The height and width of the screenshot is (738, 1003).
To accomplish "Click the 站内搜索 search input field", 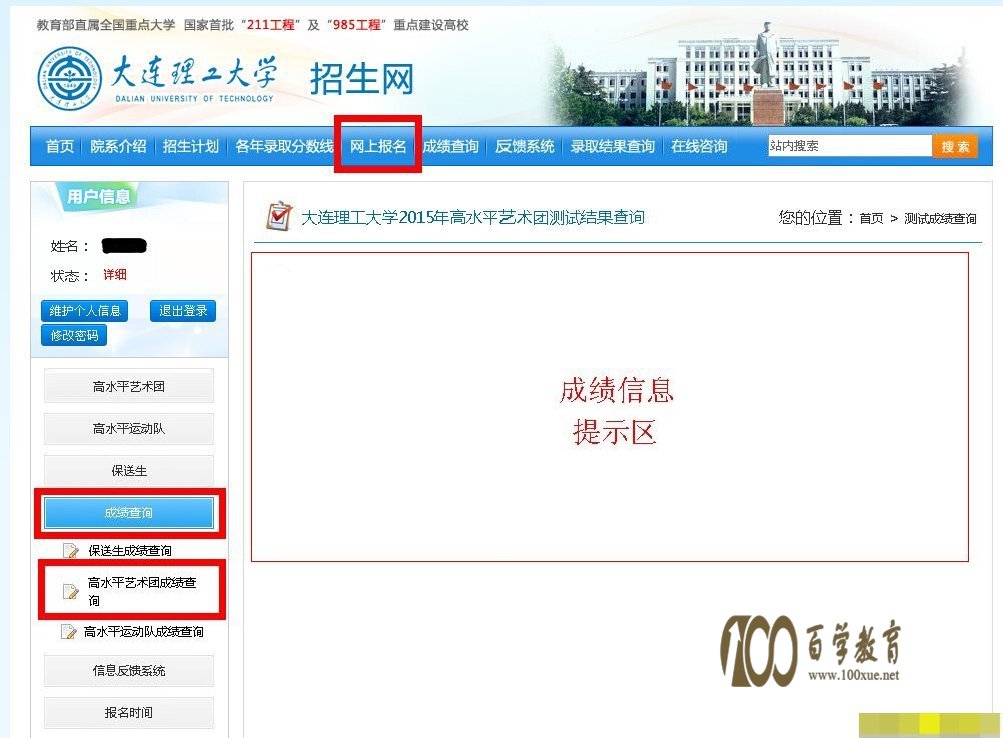I will coord(849,146).
